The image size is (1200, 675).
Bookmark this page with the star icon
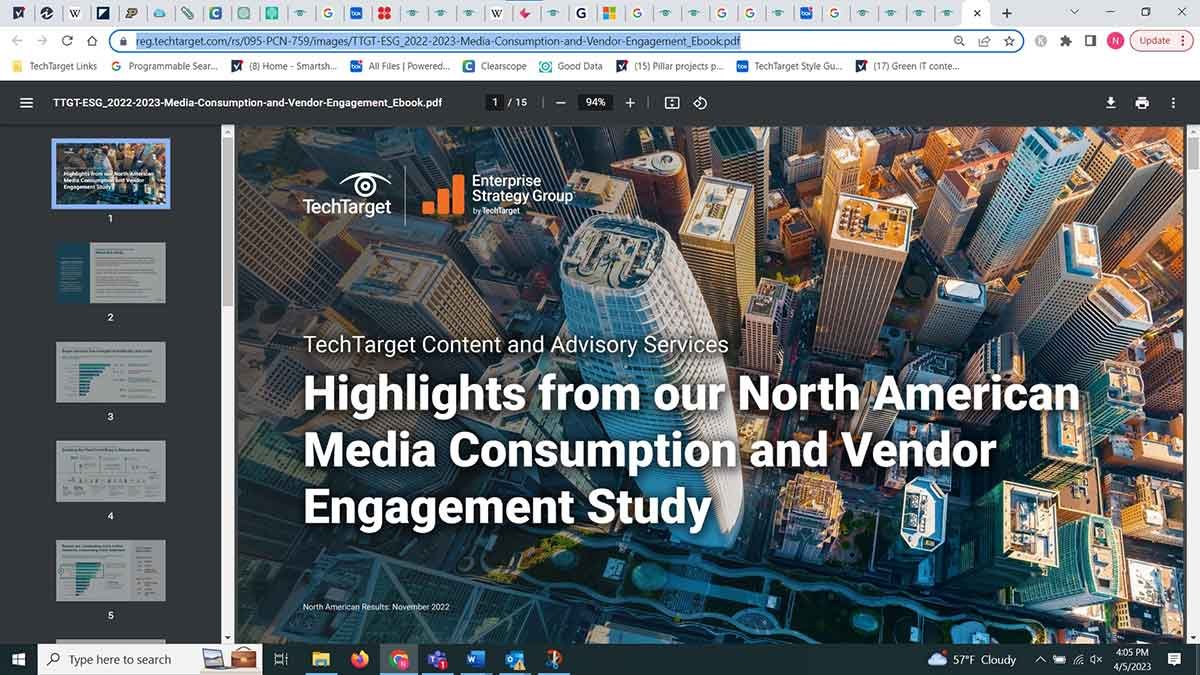point(1009,41)
